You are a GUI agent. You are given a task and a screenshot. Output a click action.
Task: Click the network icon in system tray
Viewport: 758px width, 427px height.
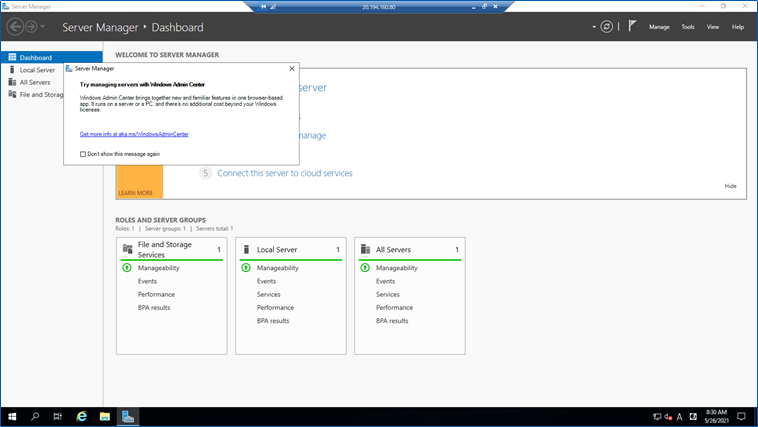657,416
